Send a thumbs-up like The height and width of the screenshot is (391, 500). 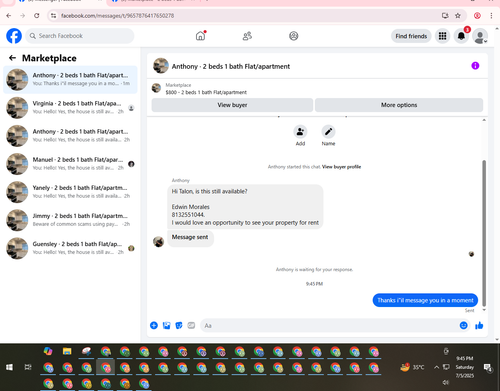(479, 325)
